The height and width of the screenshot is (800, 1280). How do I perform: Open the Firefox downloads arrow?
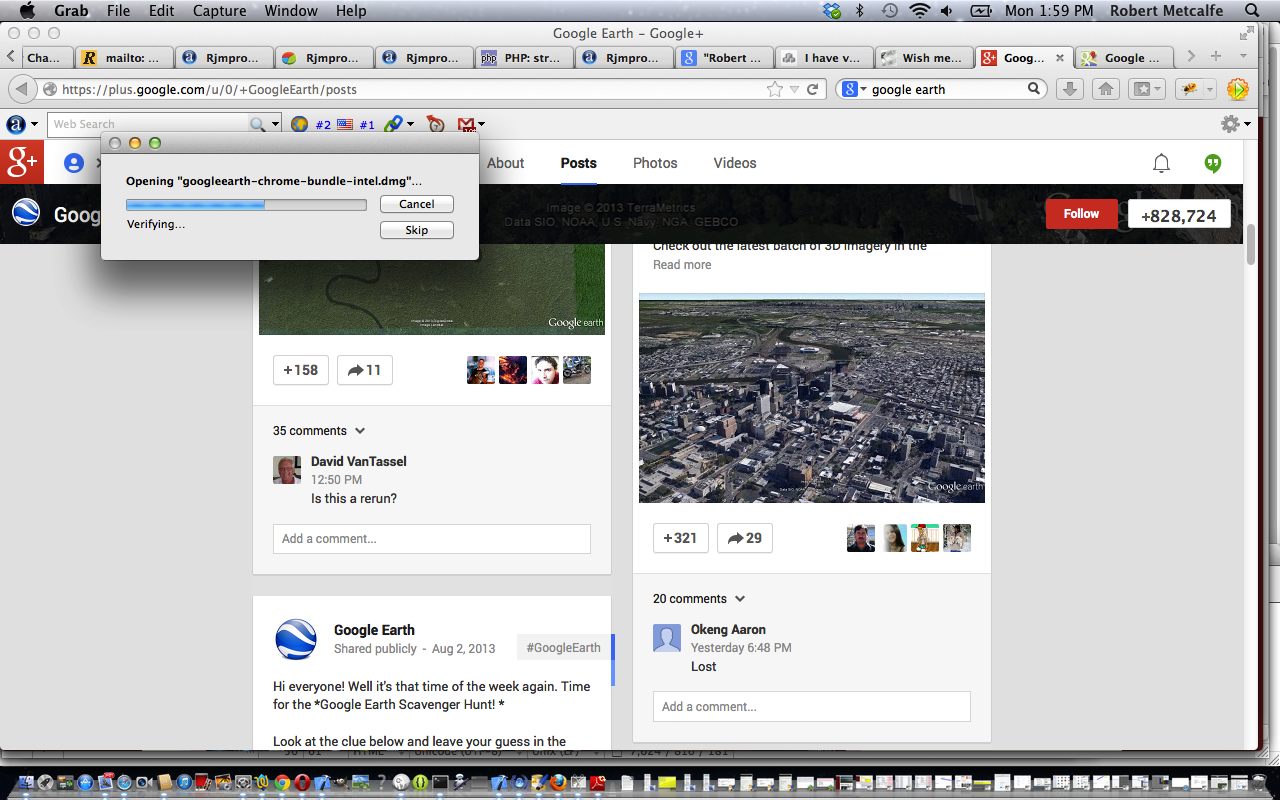1069,89
